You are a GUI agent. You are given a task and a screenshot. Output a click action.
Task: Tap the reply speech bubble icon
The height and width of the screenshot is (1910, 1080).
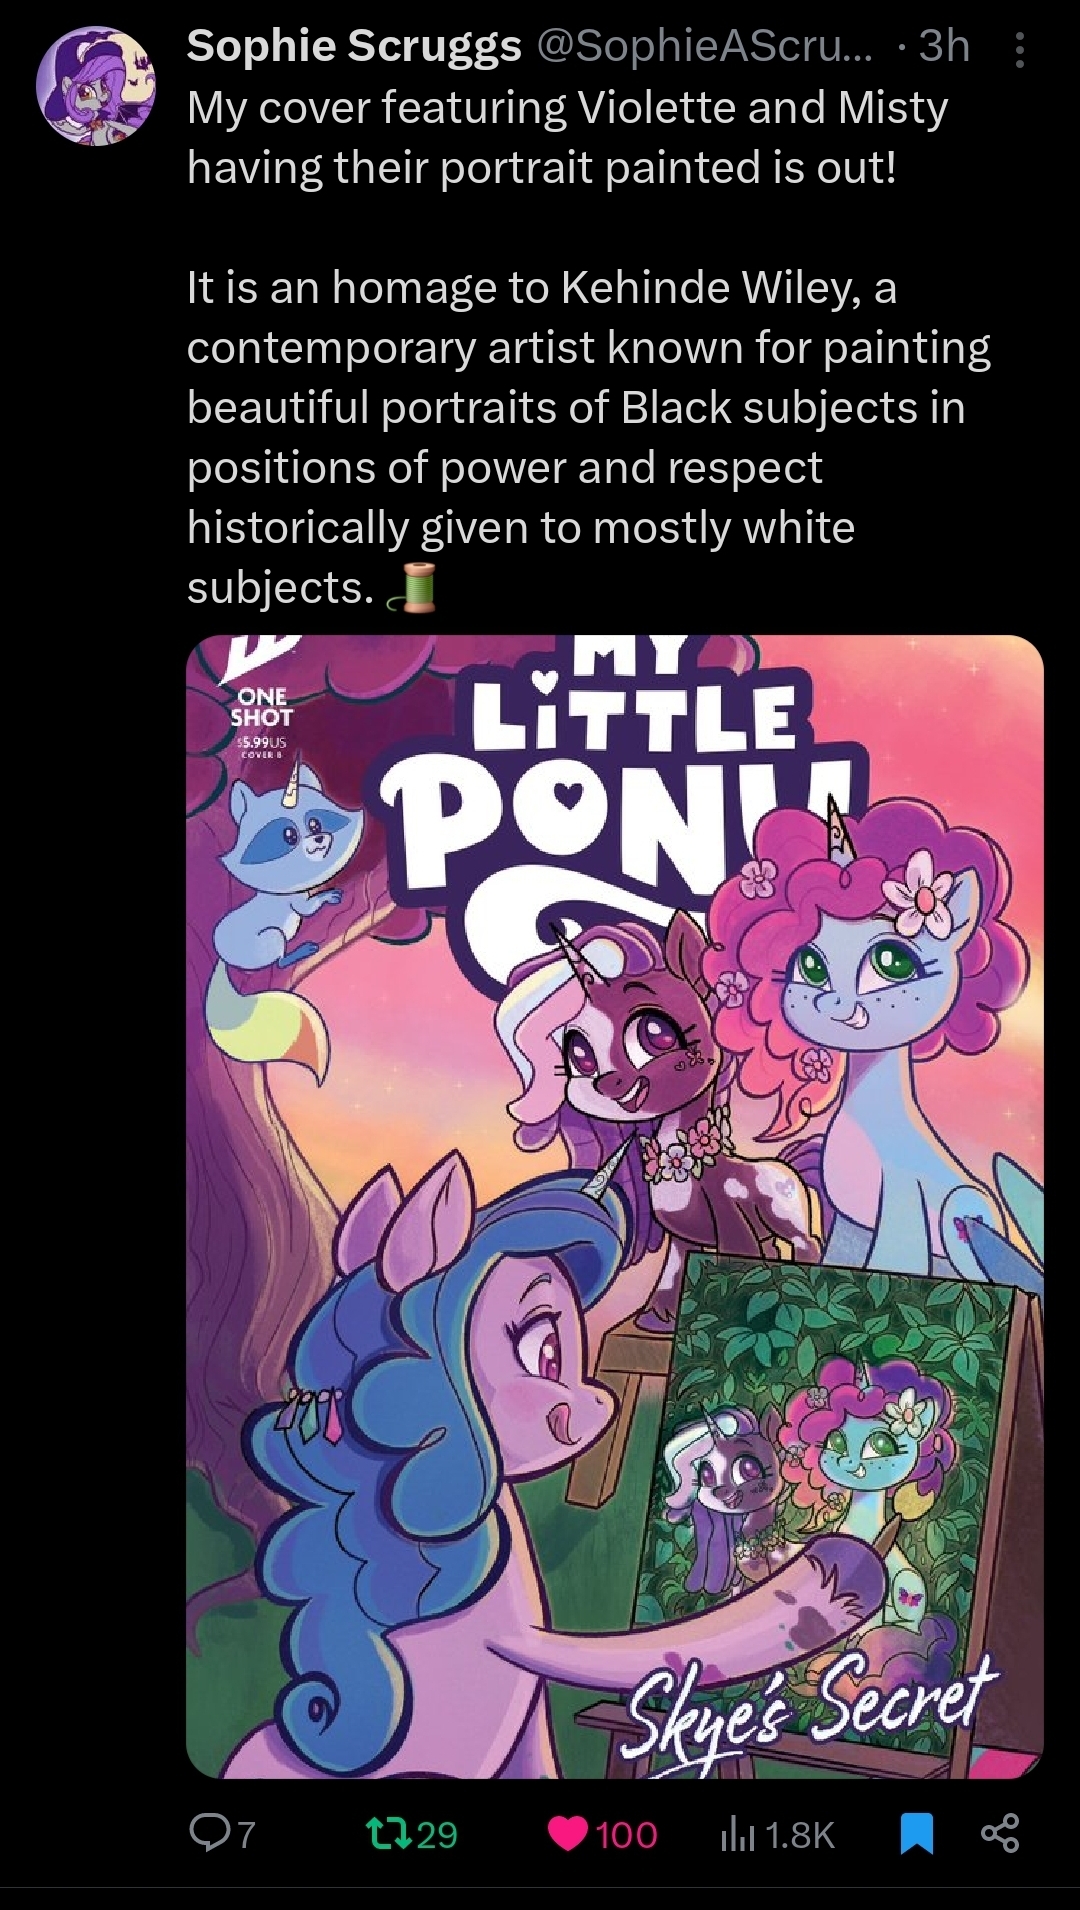tap(210, 1833)
